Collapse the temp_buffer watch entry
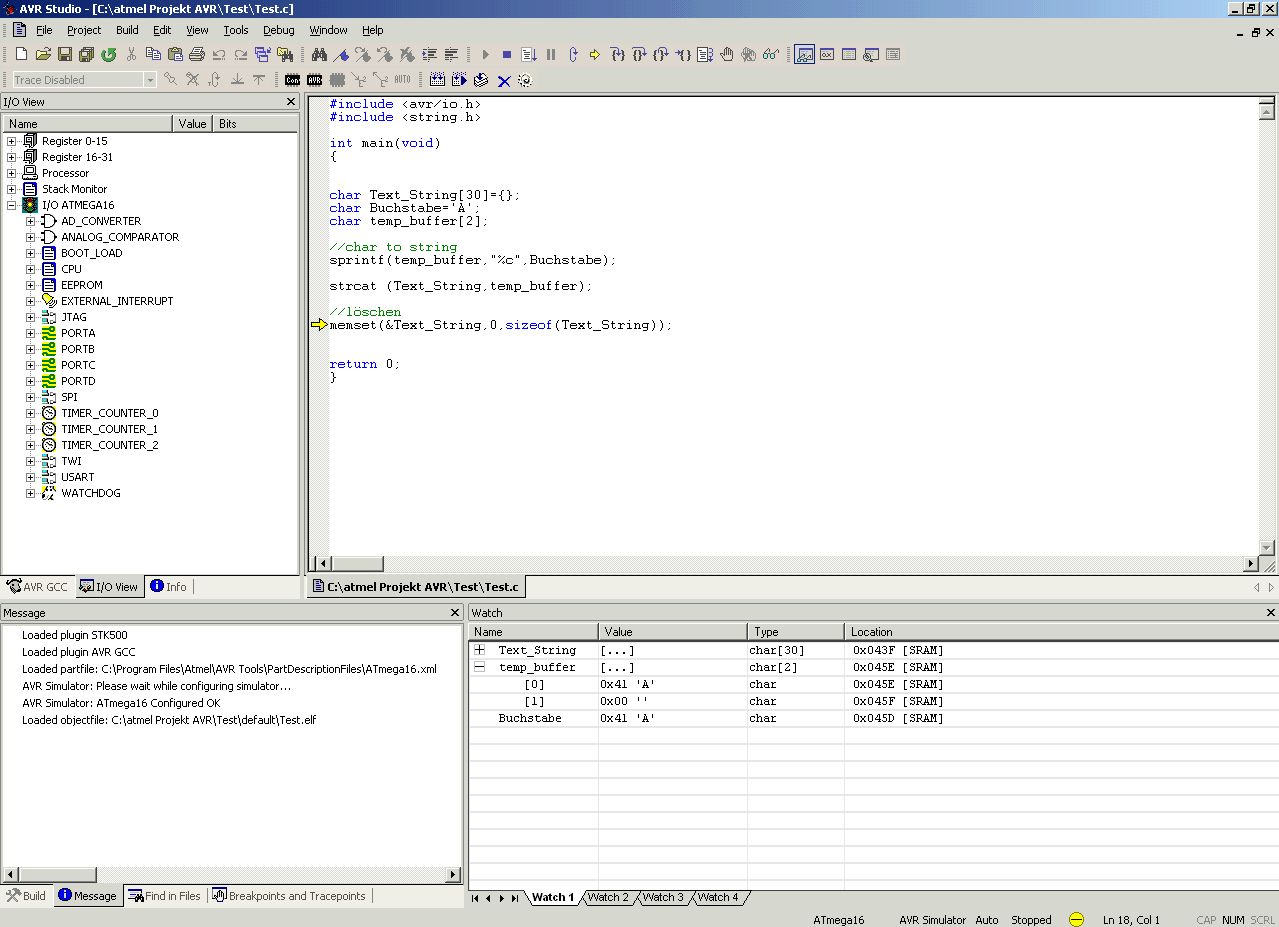Viewport: 1279px width, 927px height. pos(479,667)
